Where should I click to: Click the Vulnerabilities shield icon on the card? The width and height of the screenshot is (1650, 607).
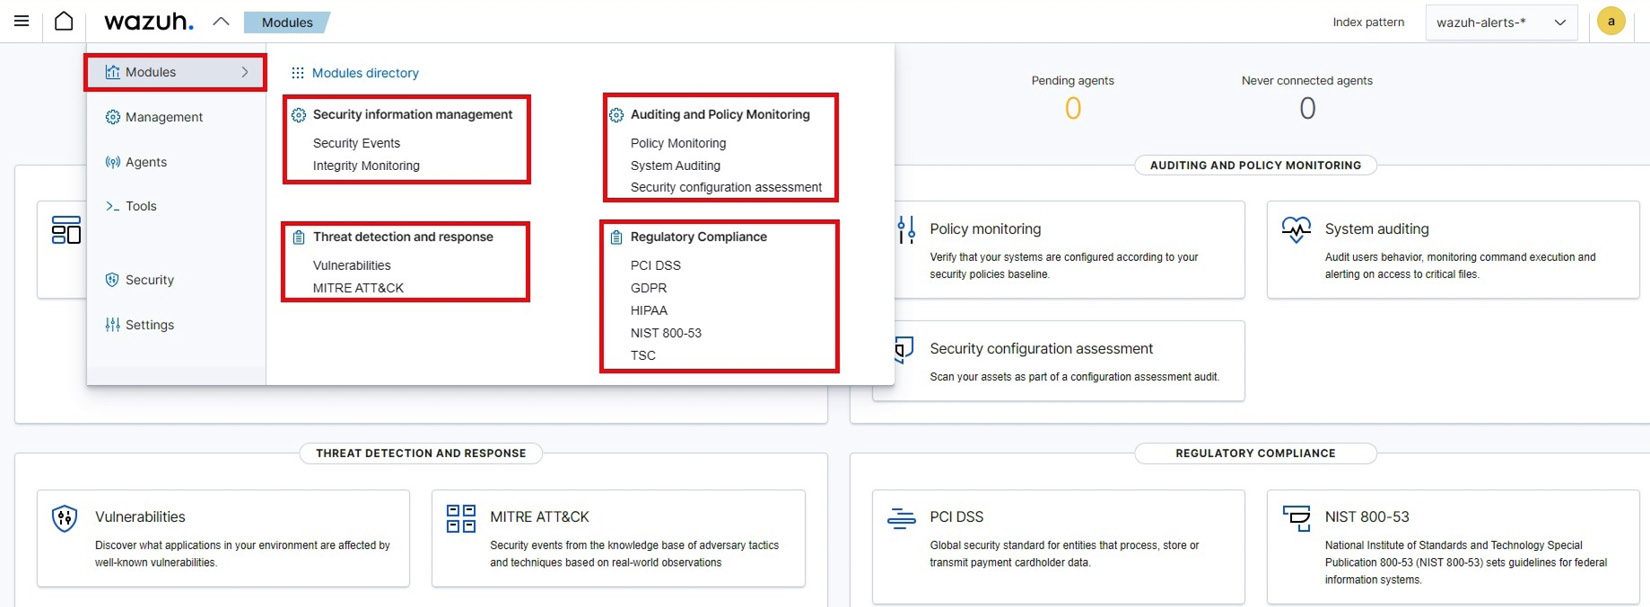[x=65, y=518]
